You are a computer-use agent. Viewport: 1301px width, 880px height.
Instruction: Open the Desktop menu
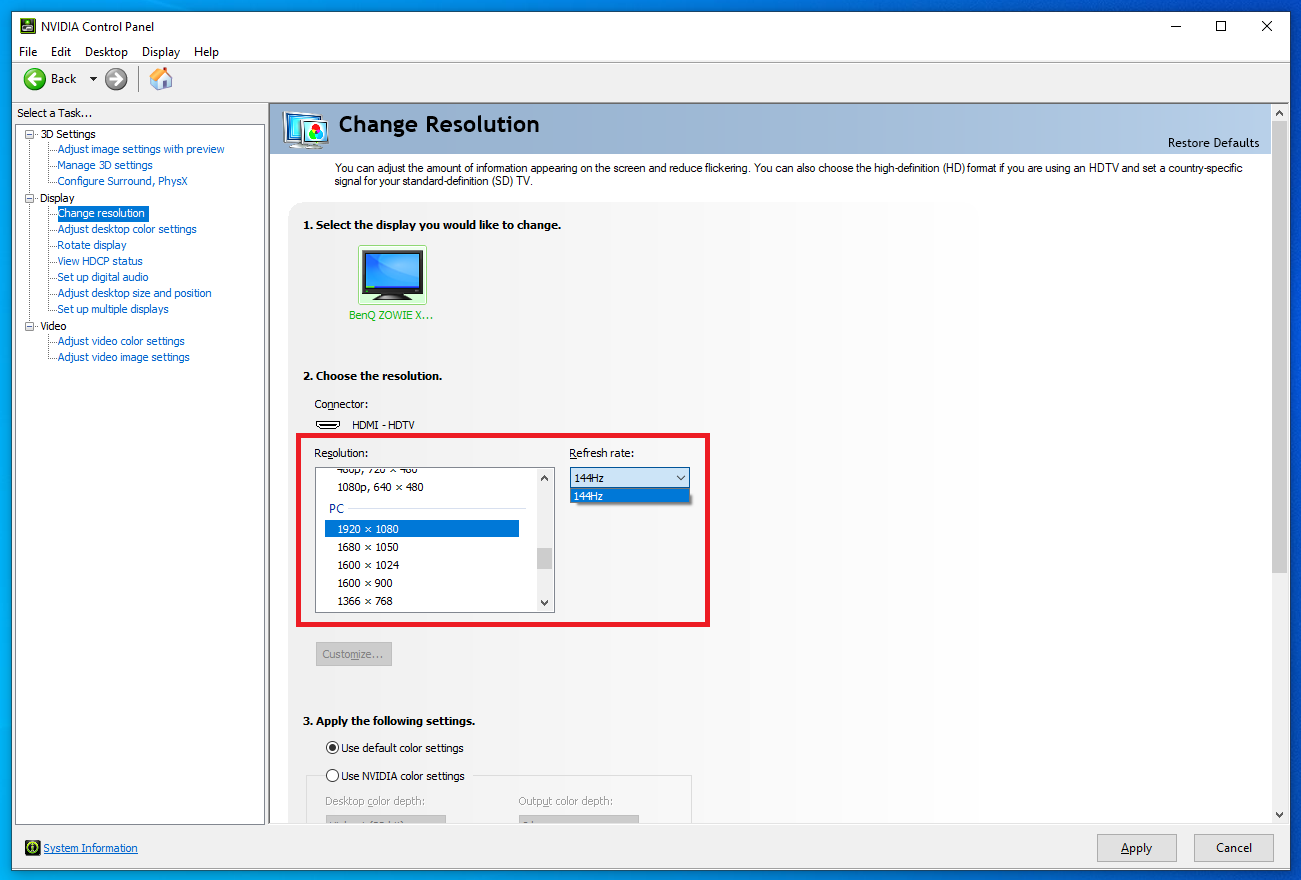coord(106,52)
